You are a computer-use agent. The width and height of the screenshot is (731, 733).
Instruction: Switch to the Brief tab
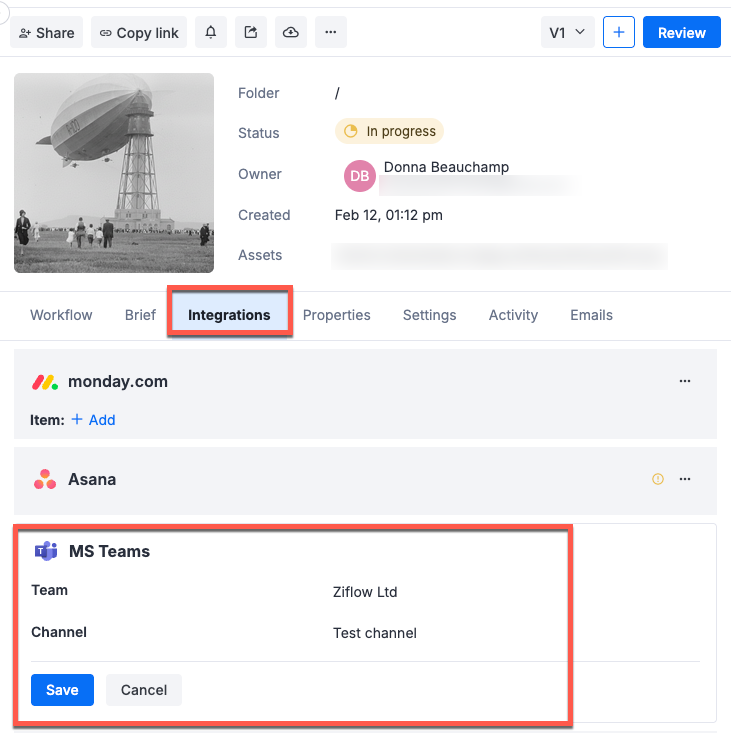[x=140, y=315]
